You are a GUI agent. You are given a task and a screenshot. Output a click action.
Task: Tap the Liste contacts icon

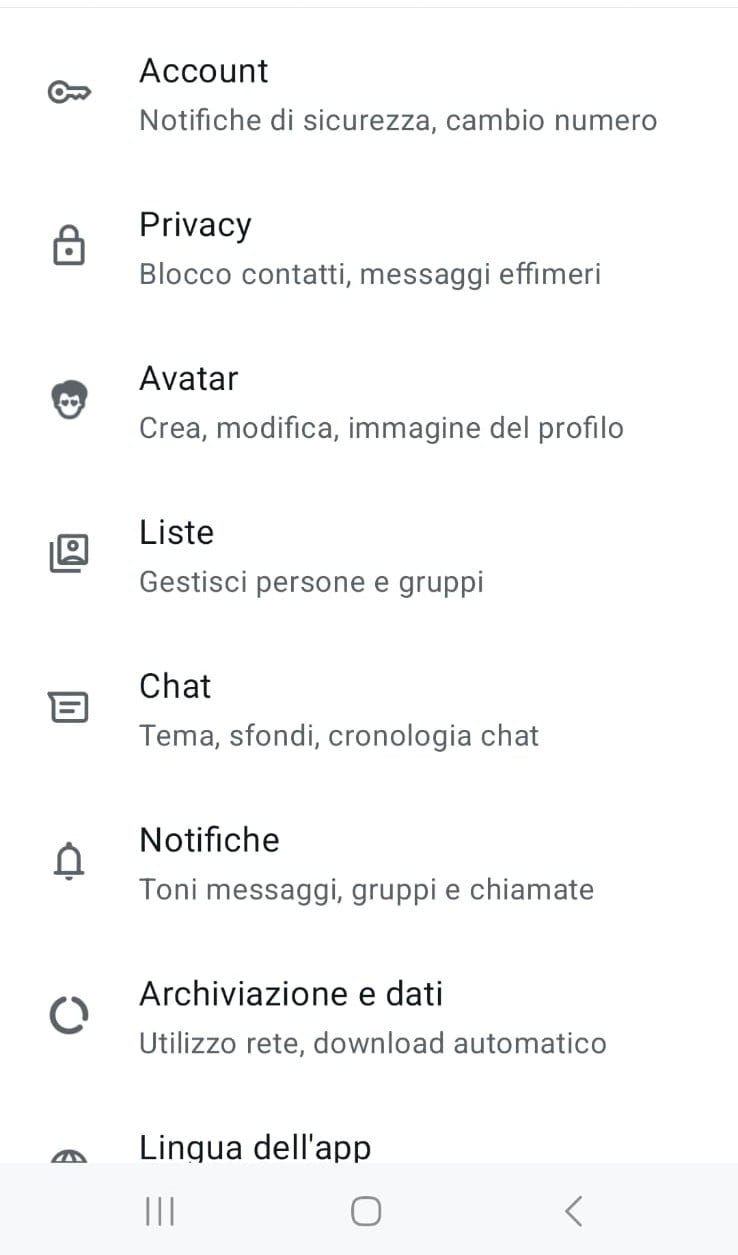click(69, 554)
